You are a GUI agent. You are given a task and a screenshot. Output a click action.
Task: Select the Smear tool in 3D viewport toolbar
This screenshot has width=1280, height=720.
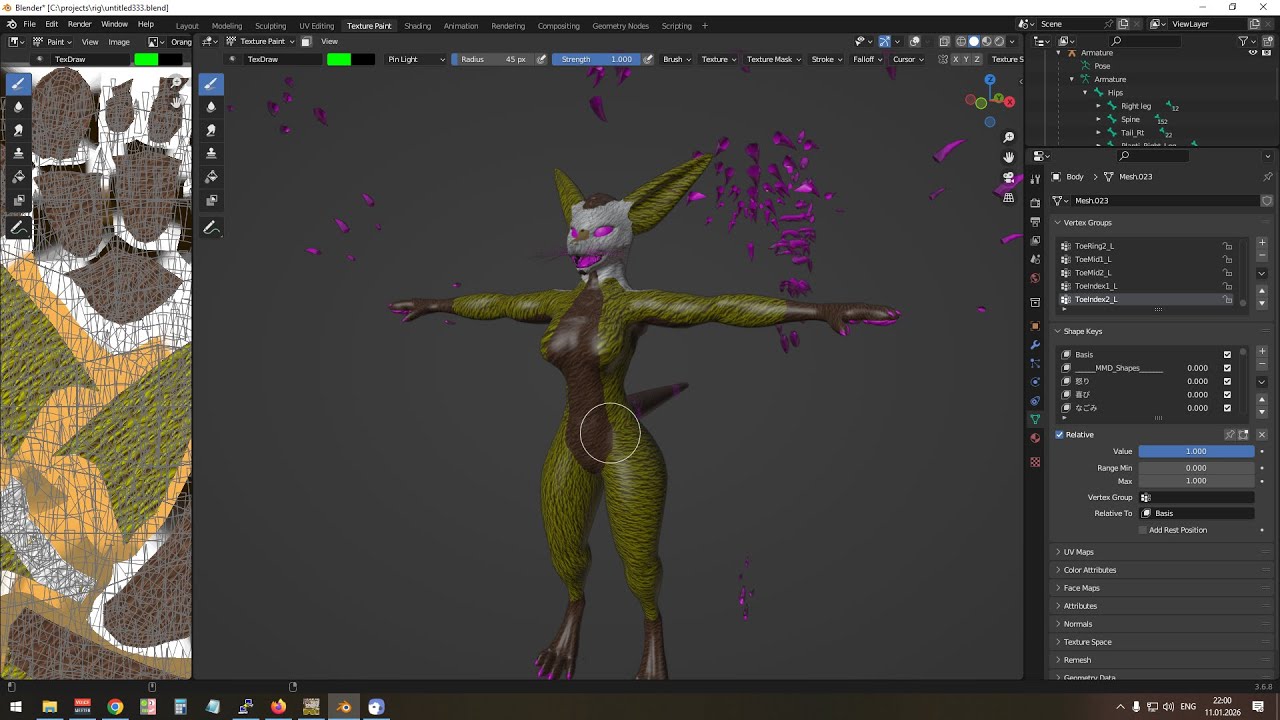click(211, 130)
